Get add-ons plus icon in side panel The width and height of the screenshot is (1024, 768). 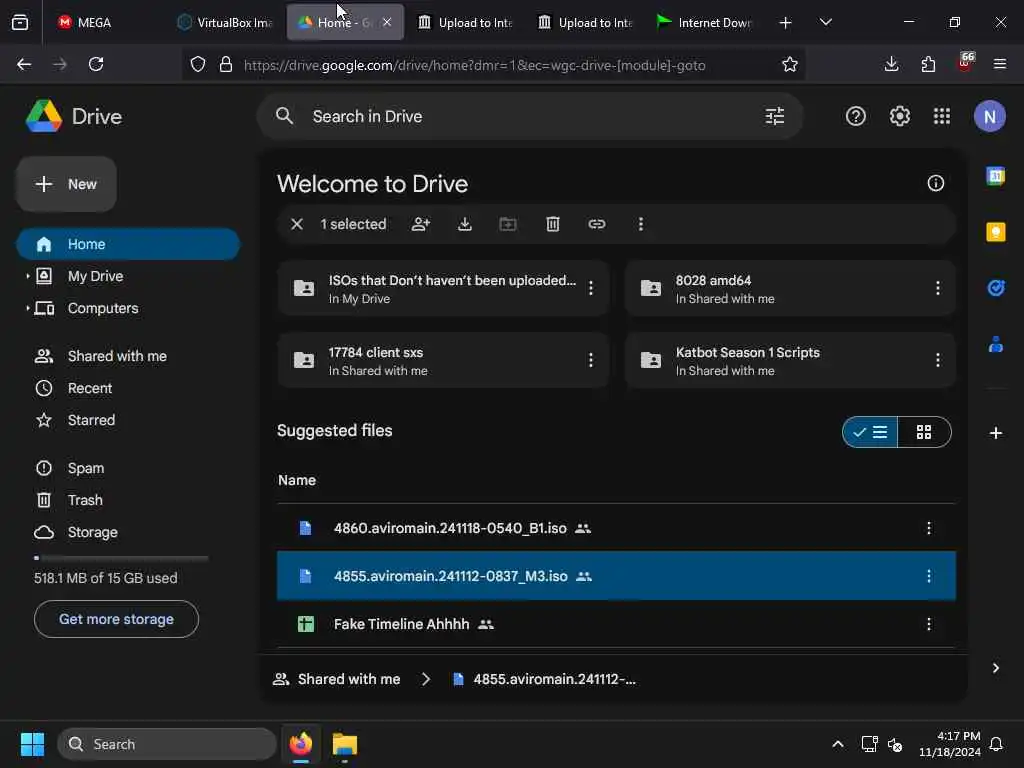[x=995, y=433]
